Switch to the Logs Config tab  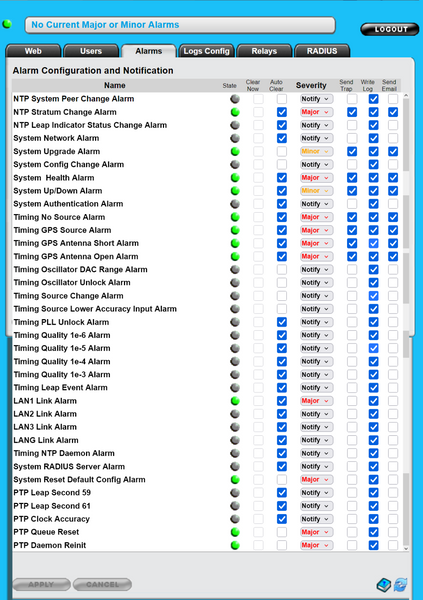pyautogui.click(x=206, y=51)
